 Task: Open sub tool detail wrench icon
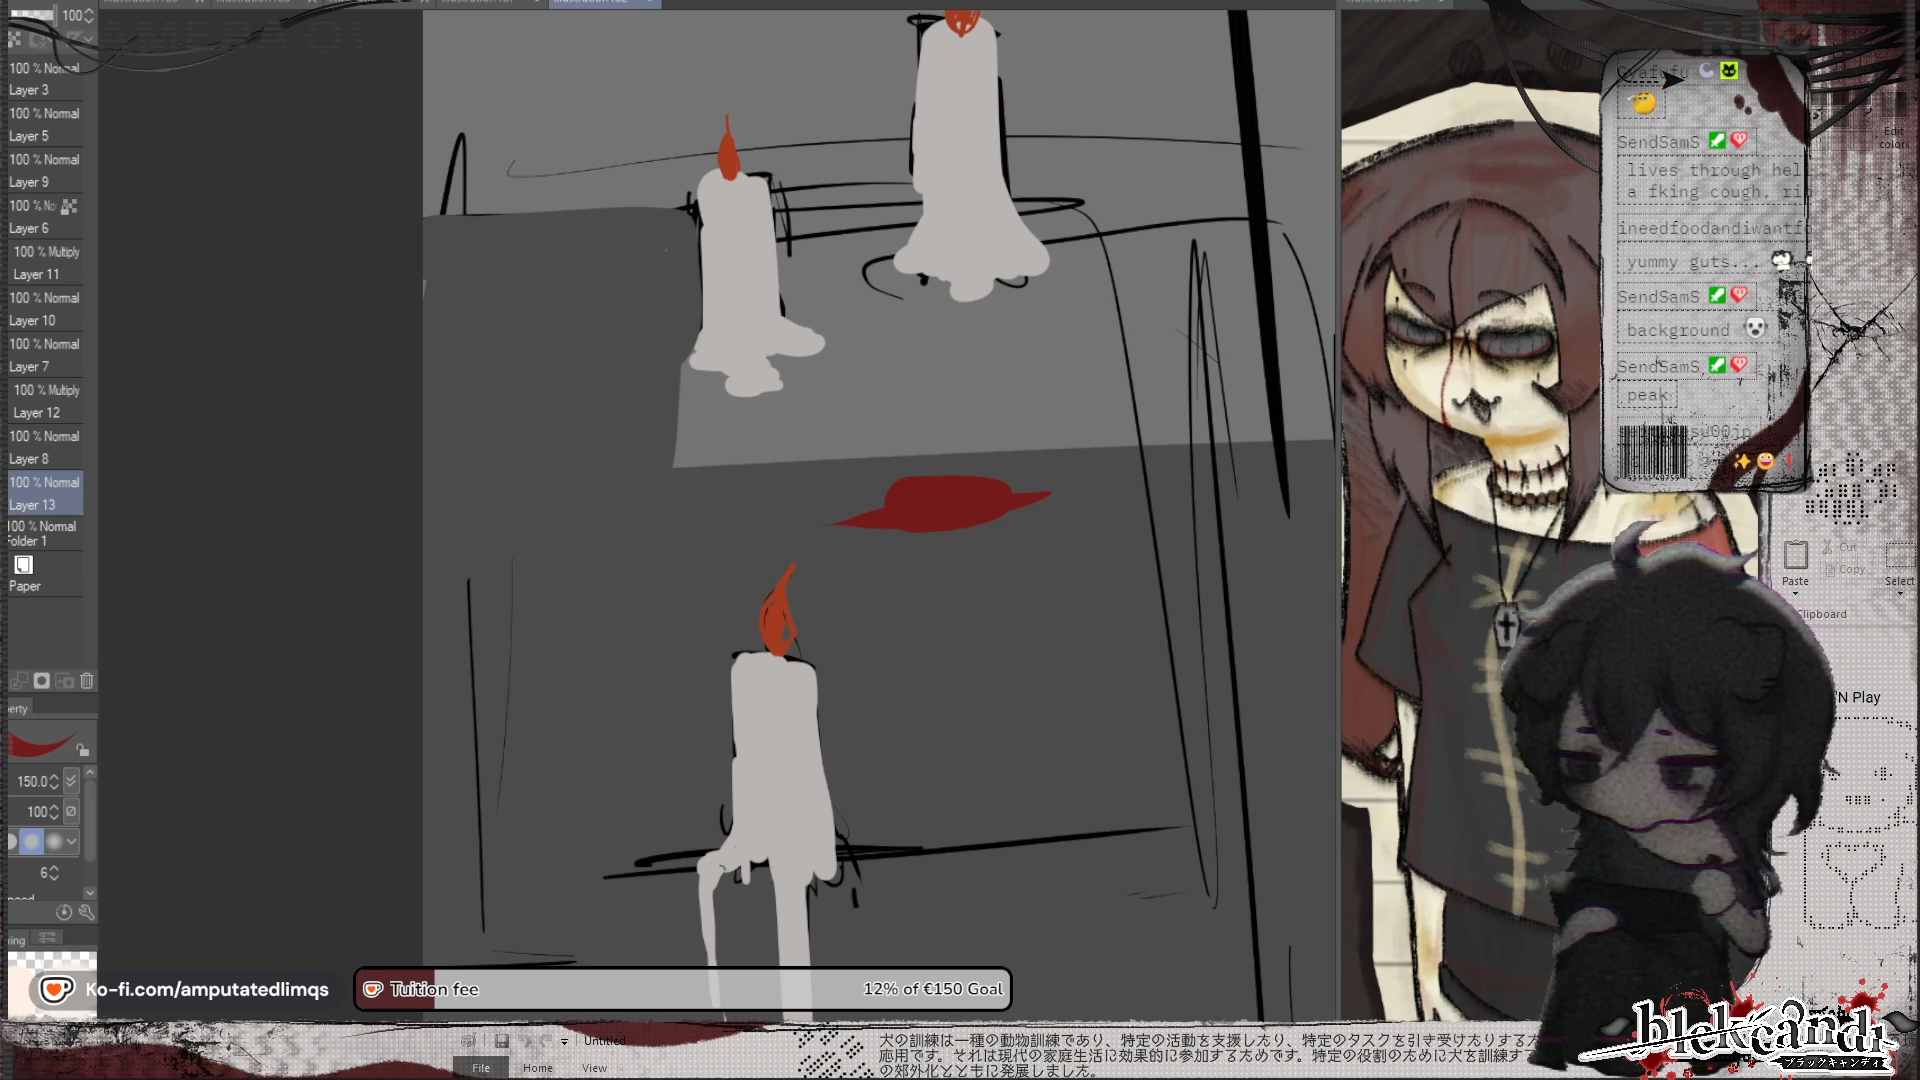(x=87, y=912)
